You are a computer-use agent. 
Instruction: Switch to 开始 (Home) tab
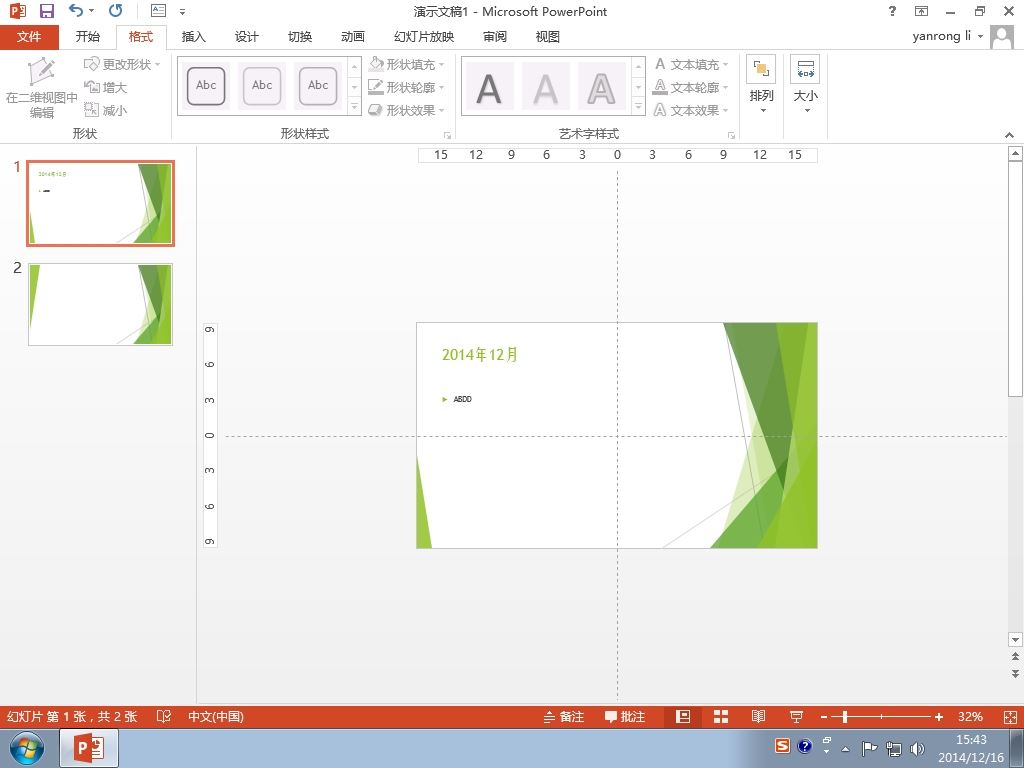pos(88,37)
